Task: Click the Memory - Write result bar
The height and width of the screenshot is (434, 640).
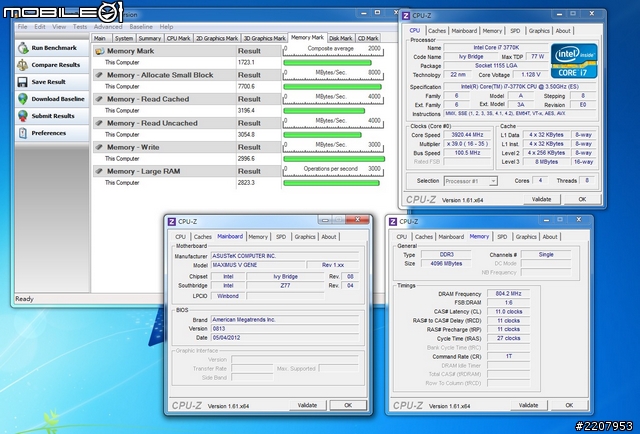Action: pos(334,159)
